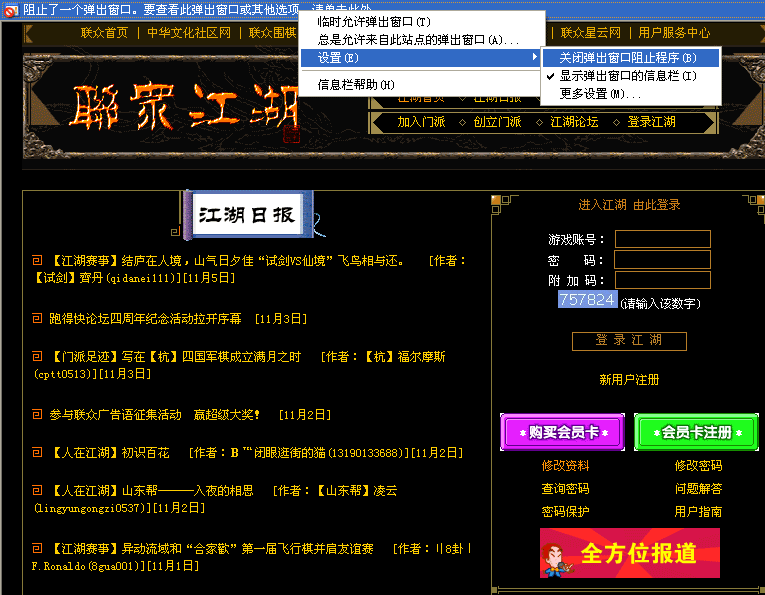The height and width of the screenshot is (595, 765).
Task: Choose 临时允许弹出窗口 from the menu
Action: pyautogui.click(x=374, y=22)
